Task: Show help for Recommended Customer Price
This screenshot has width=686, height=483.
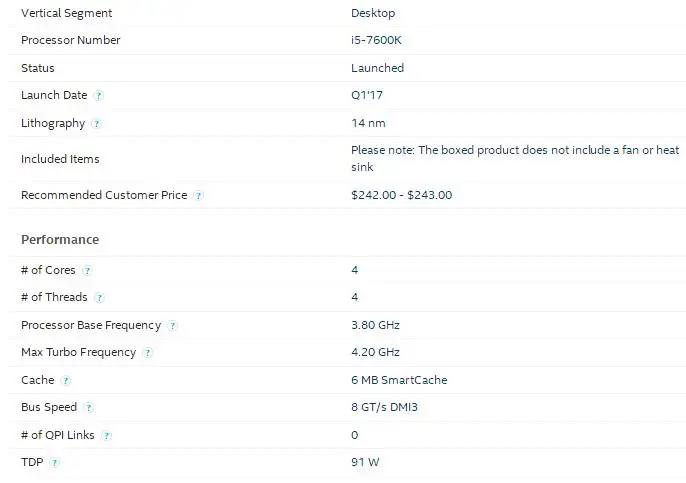Action: click(x=199, y=195)
